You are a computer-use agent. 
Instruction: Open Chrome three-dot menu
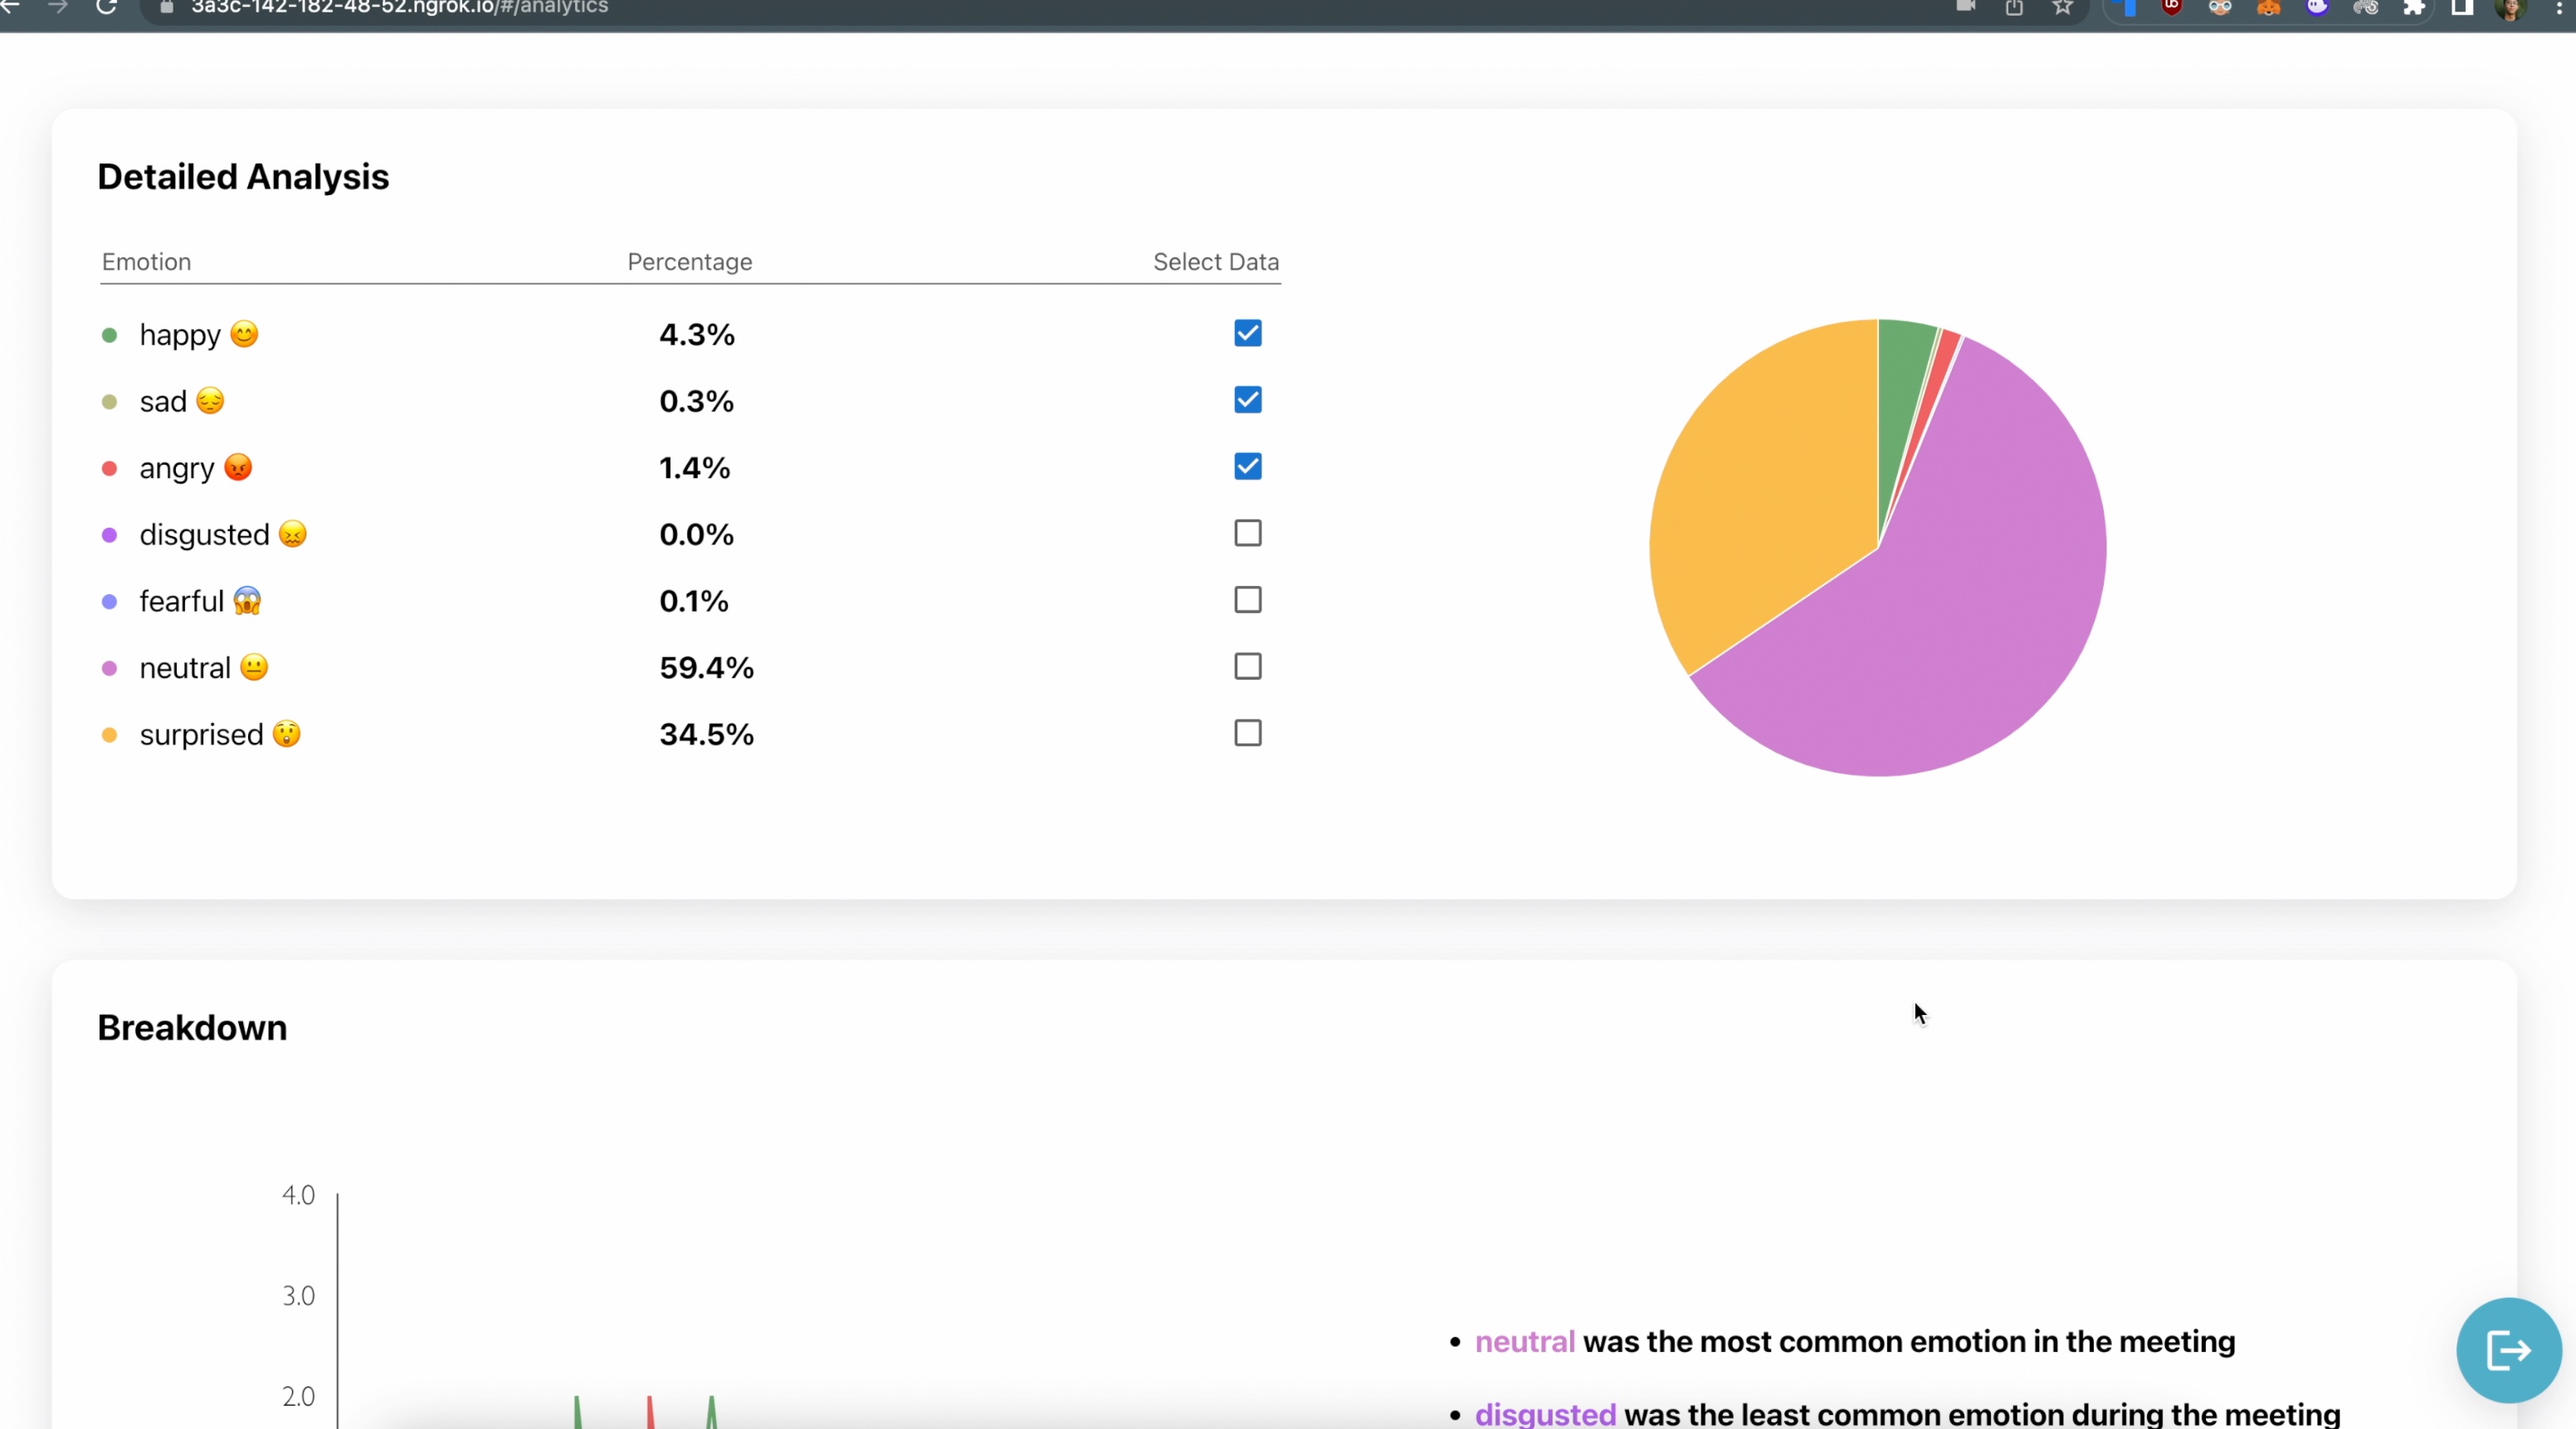(2558, 8)
